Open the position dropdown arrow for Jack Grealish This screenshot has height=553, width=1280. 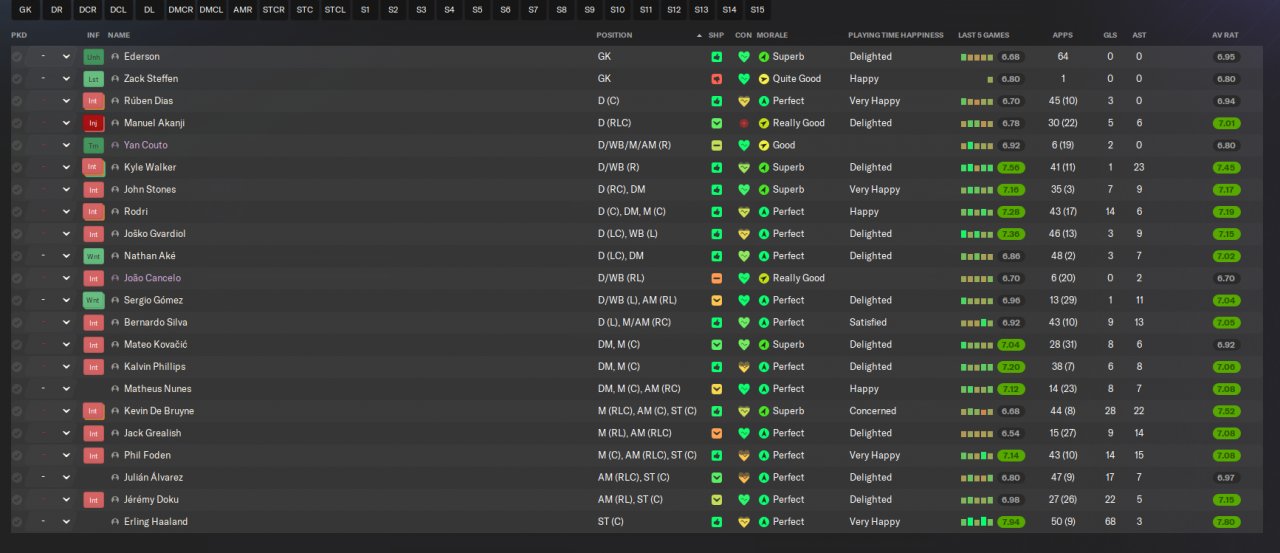[67, 433]
